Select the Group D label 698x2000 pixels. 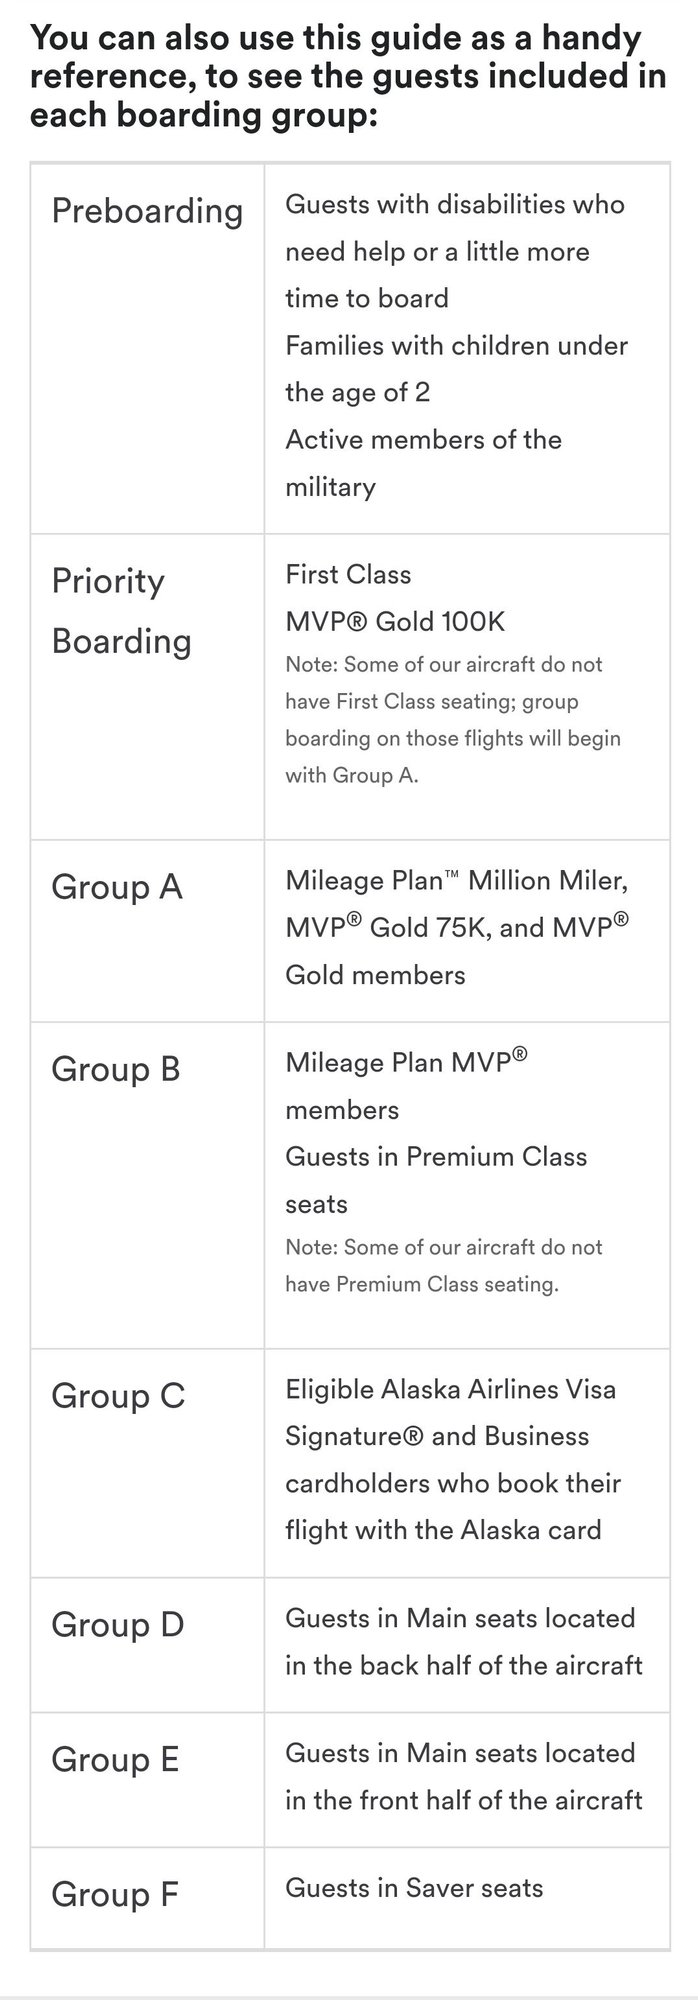118,1624
